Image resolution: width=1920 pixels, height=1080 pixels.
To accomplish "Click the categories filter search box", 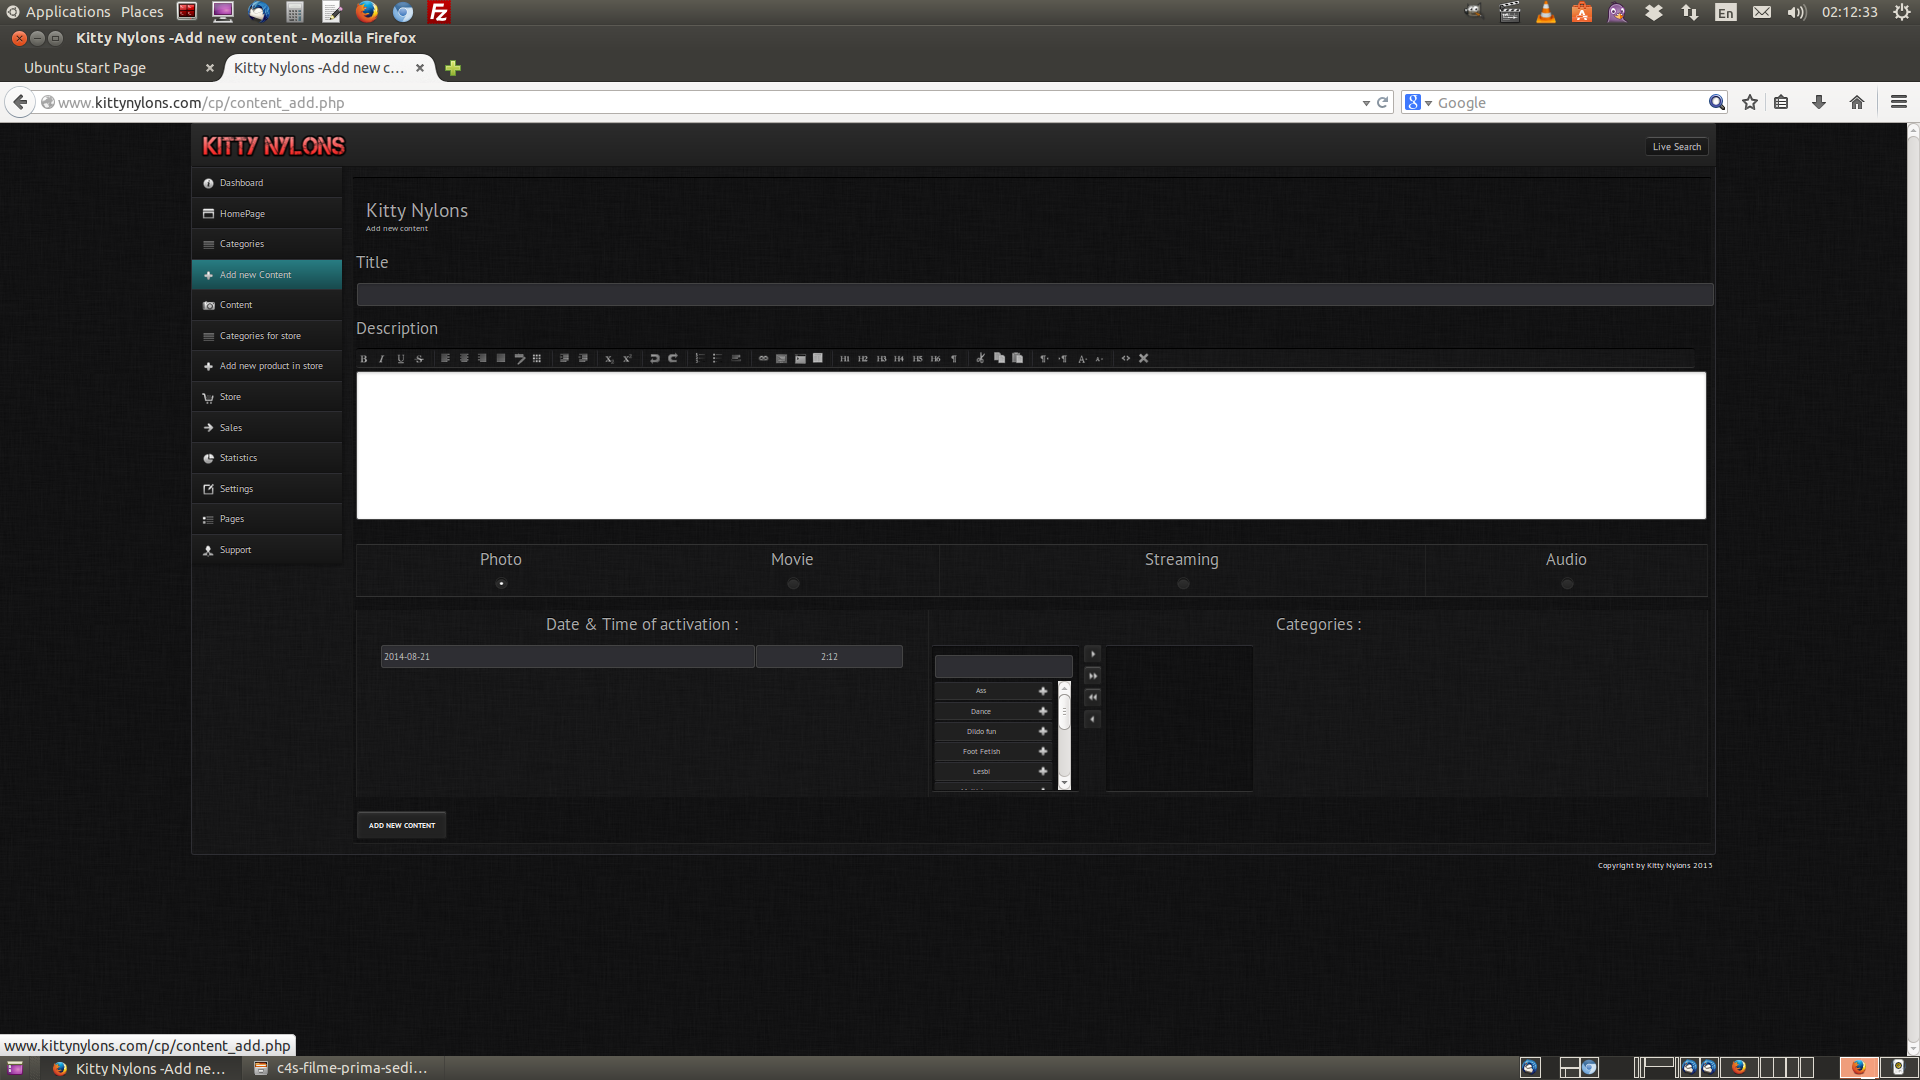I will click(x=1003, y=666).
